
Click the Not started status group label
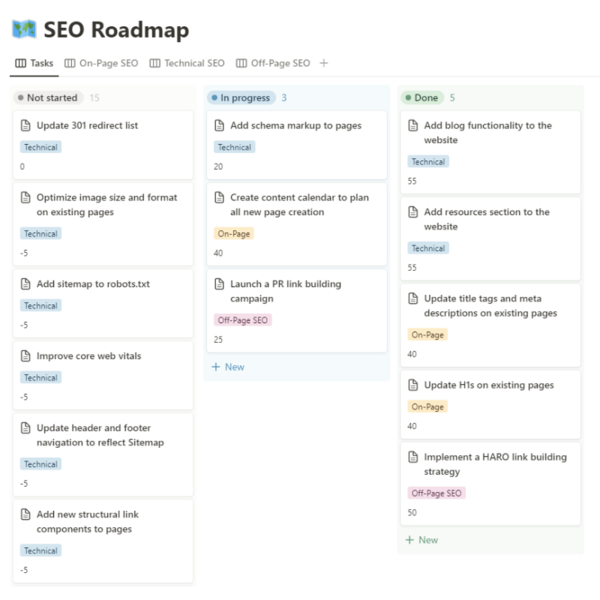(48, 98)
